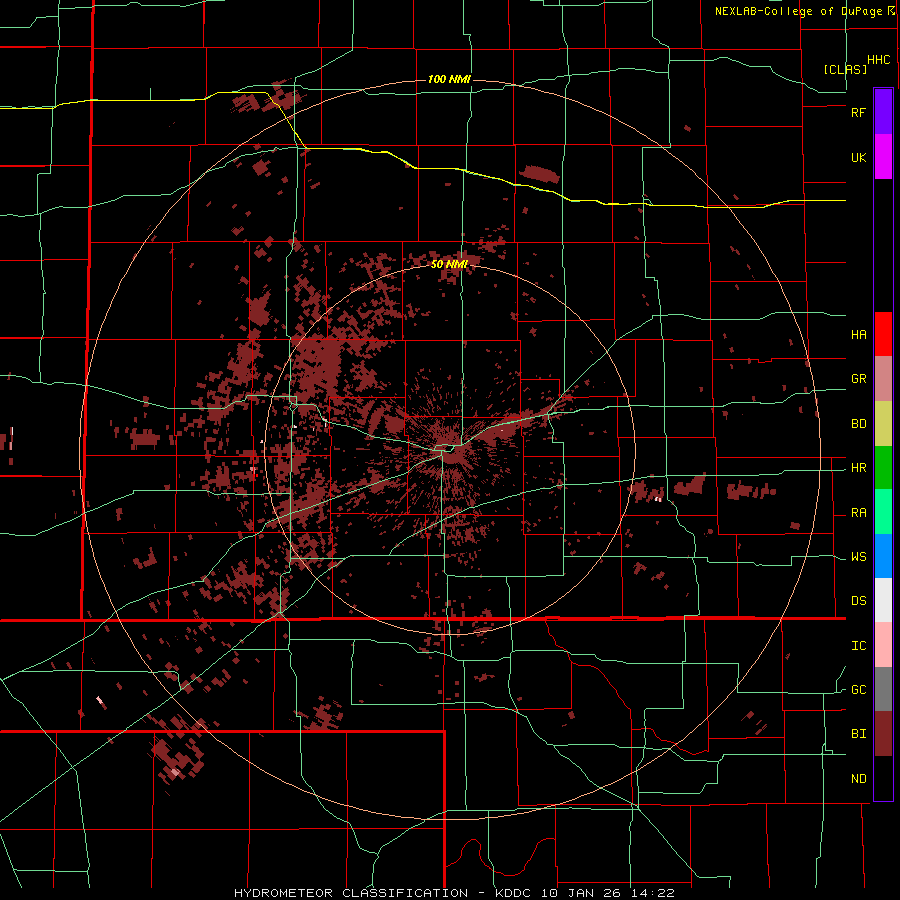
Task: Click the HR green legend swatch
Action: click(883, 468)
